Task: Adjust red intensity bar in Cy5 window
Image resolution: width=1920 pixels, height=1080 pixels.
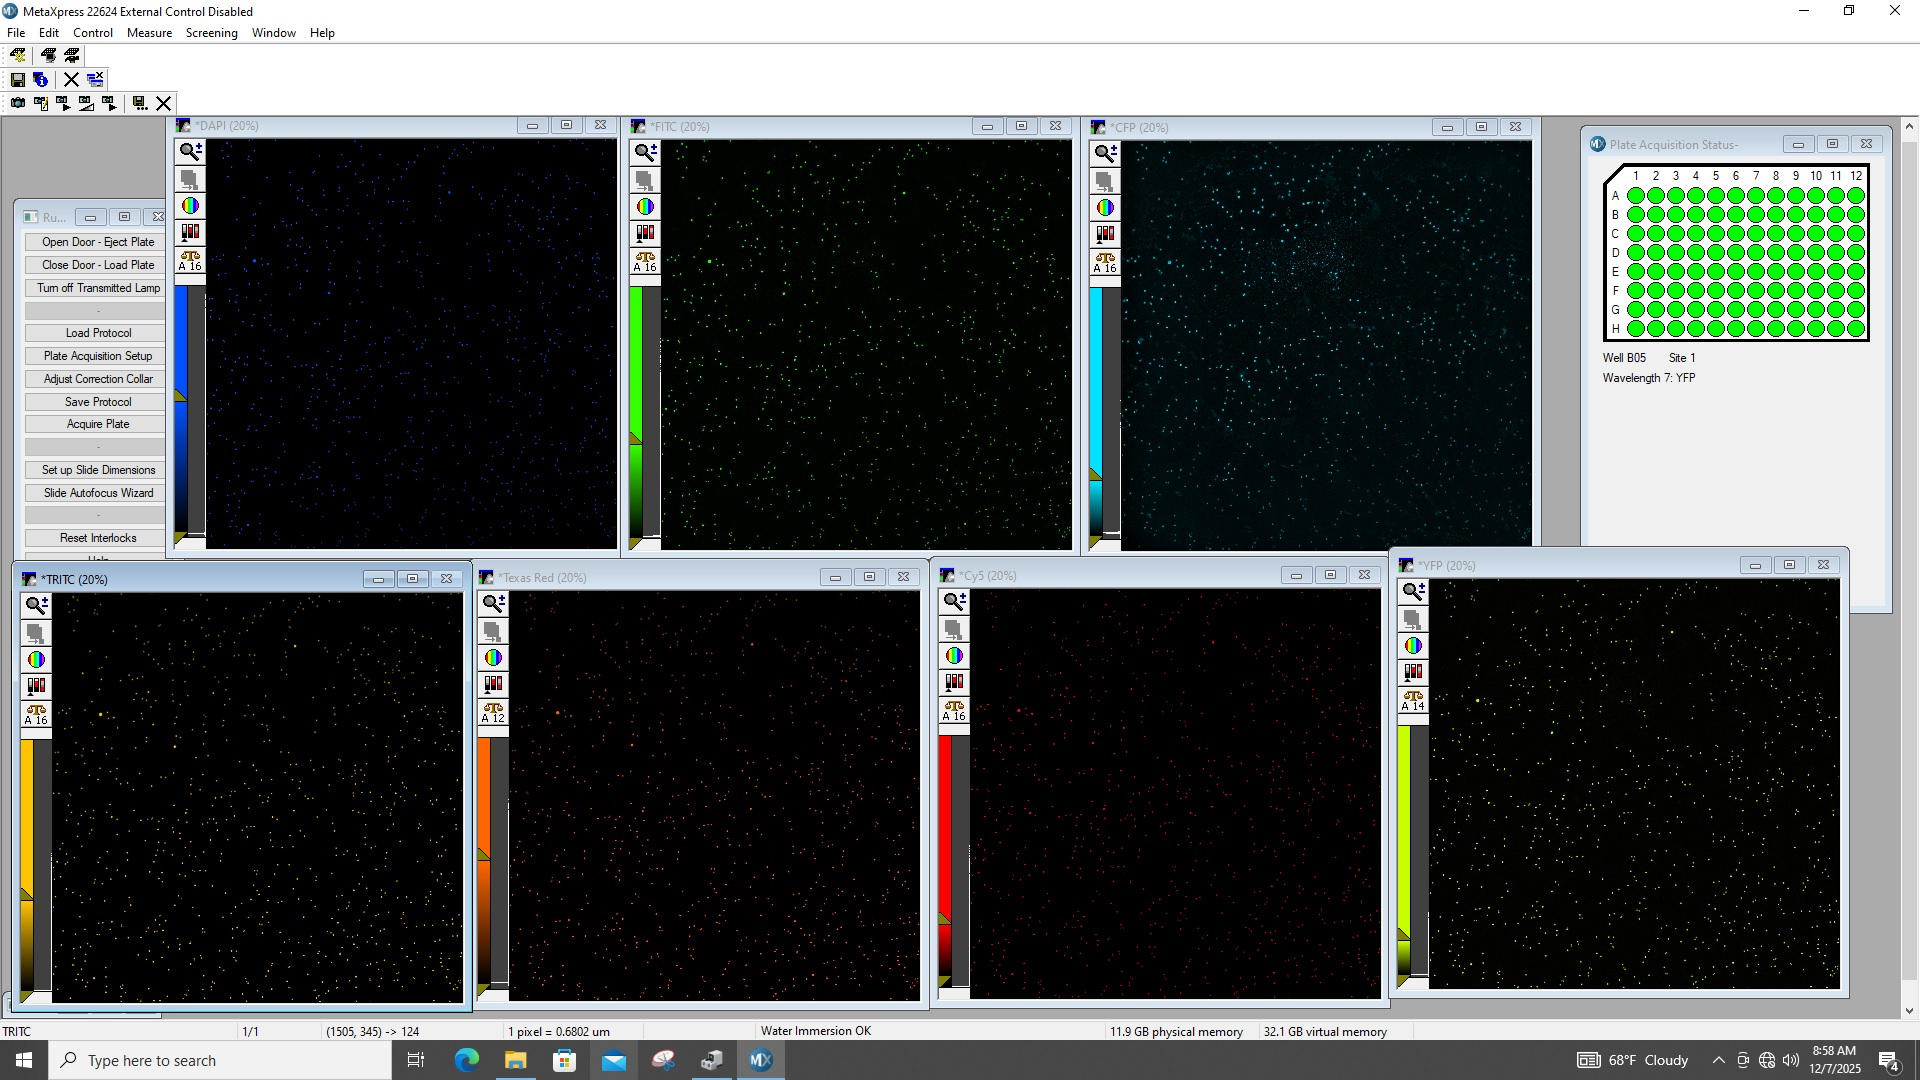Action: click(944, 830)
